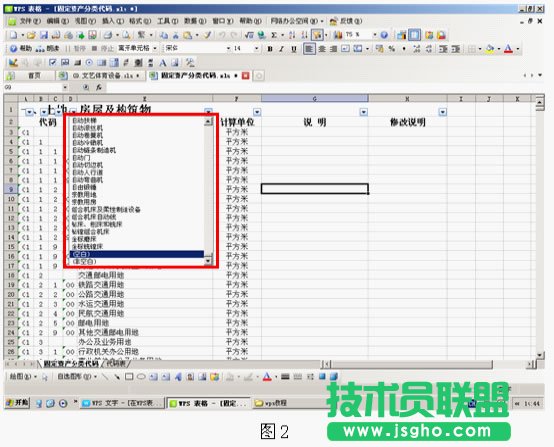Click the decrease indent icon
Screen dimensions: 554x447
pos(443,49)
